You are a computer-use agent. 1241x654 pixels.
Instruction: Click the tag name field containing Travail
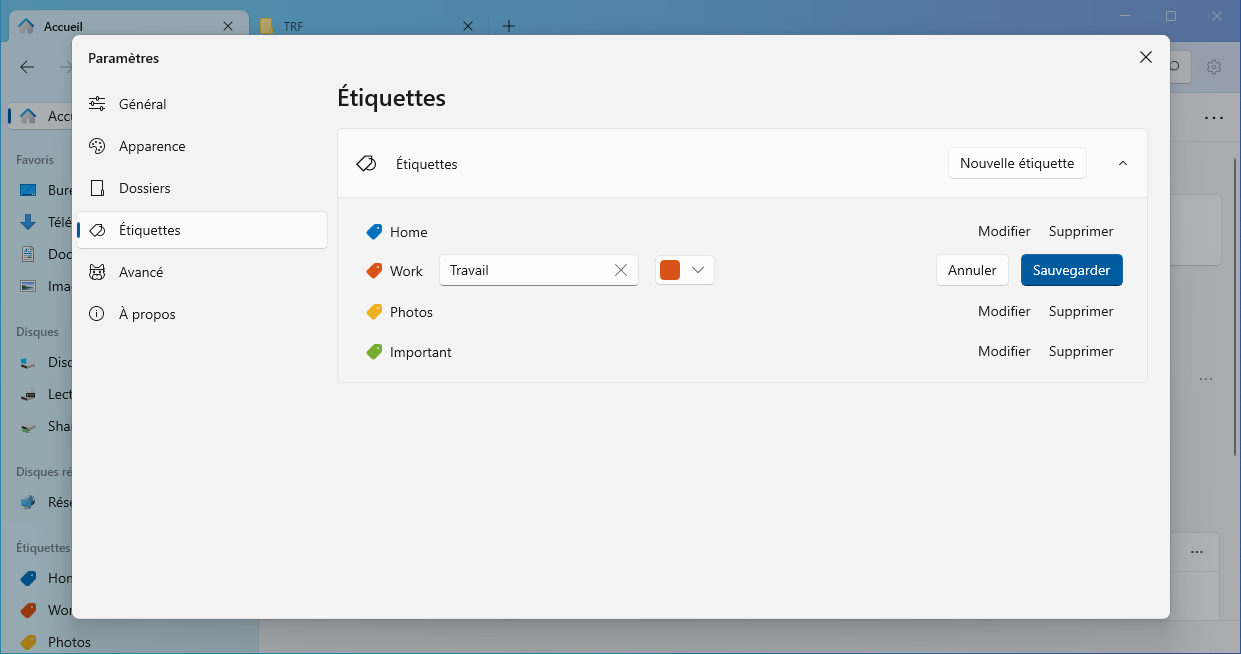pos(525,270)
